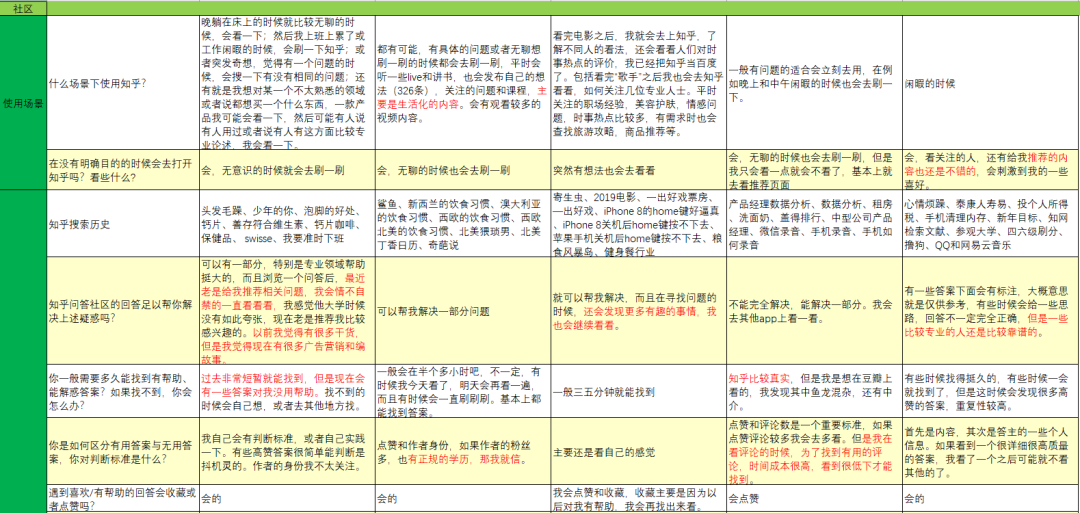Click search history cell 寄生虫、2019电影

(638, 222)
